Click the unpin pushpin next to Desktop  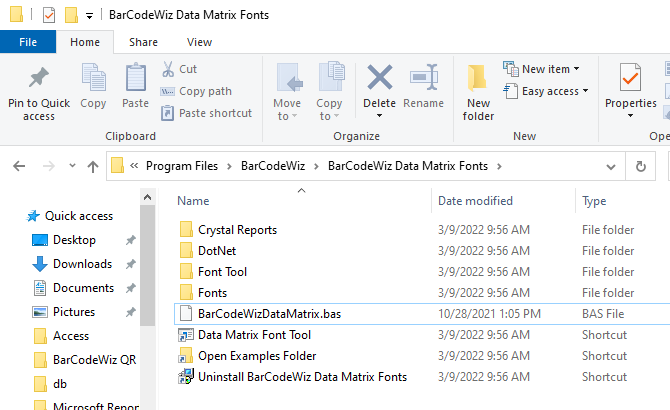pyautogui.click(x=131, y=240)
